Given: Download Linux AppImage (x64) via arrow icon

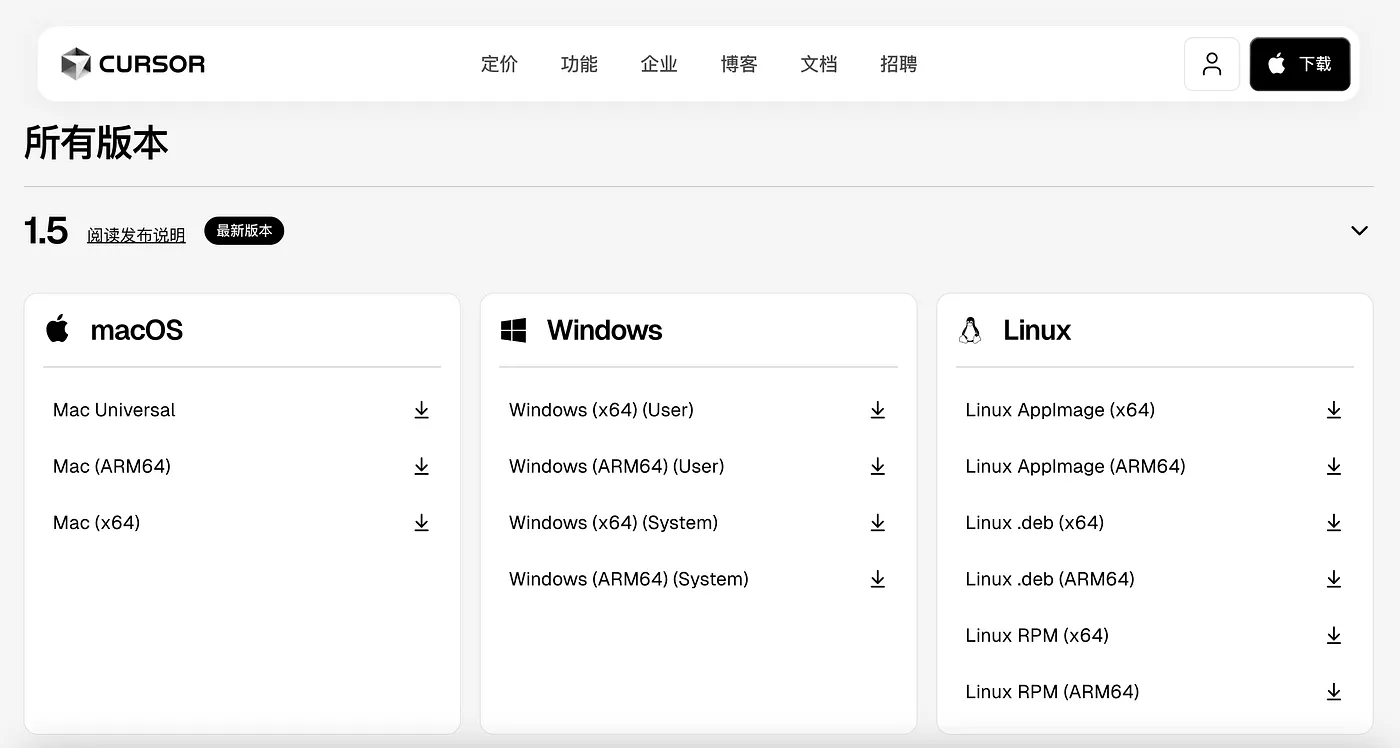Looking at the screenshot, I should [1333, 410].
